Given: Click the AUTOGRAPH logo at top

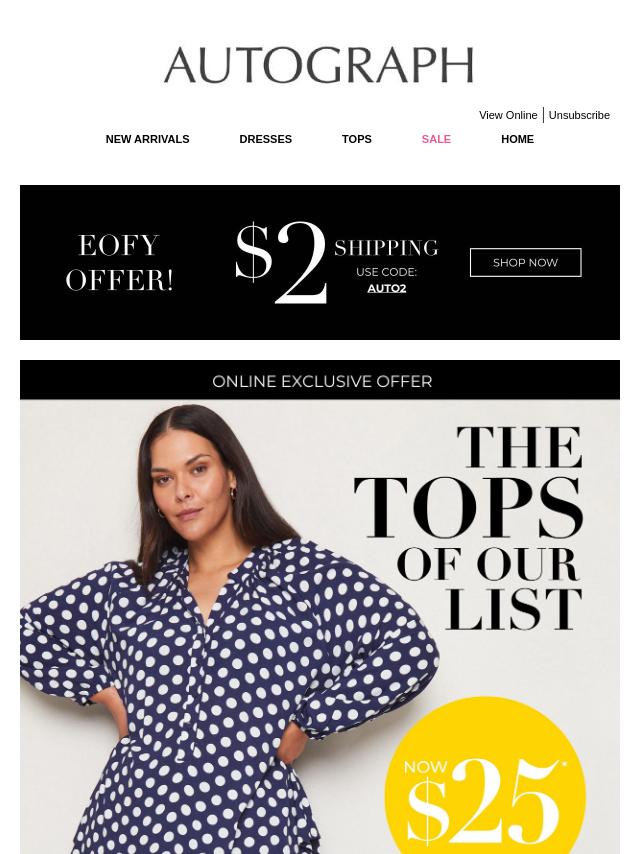Looking at the screenshot, I should coord(319,65).
